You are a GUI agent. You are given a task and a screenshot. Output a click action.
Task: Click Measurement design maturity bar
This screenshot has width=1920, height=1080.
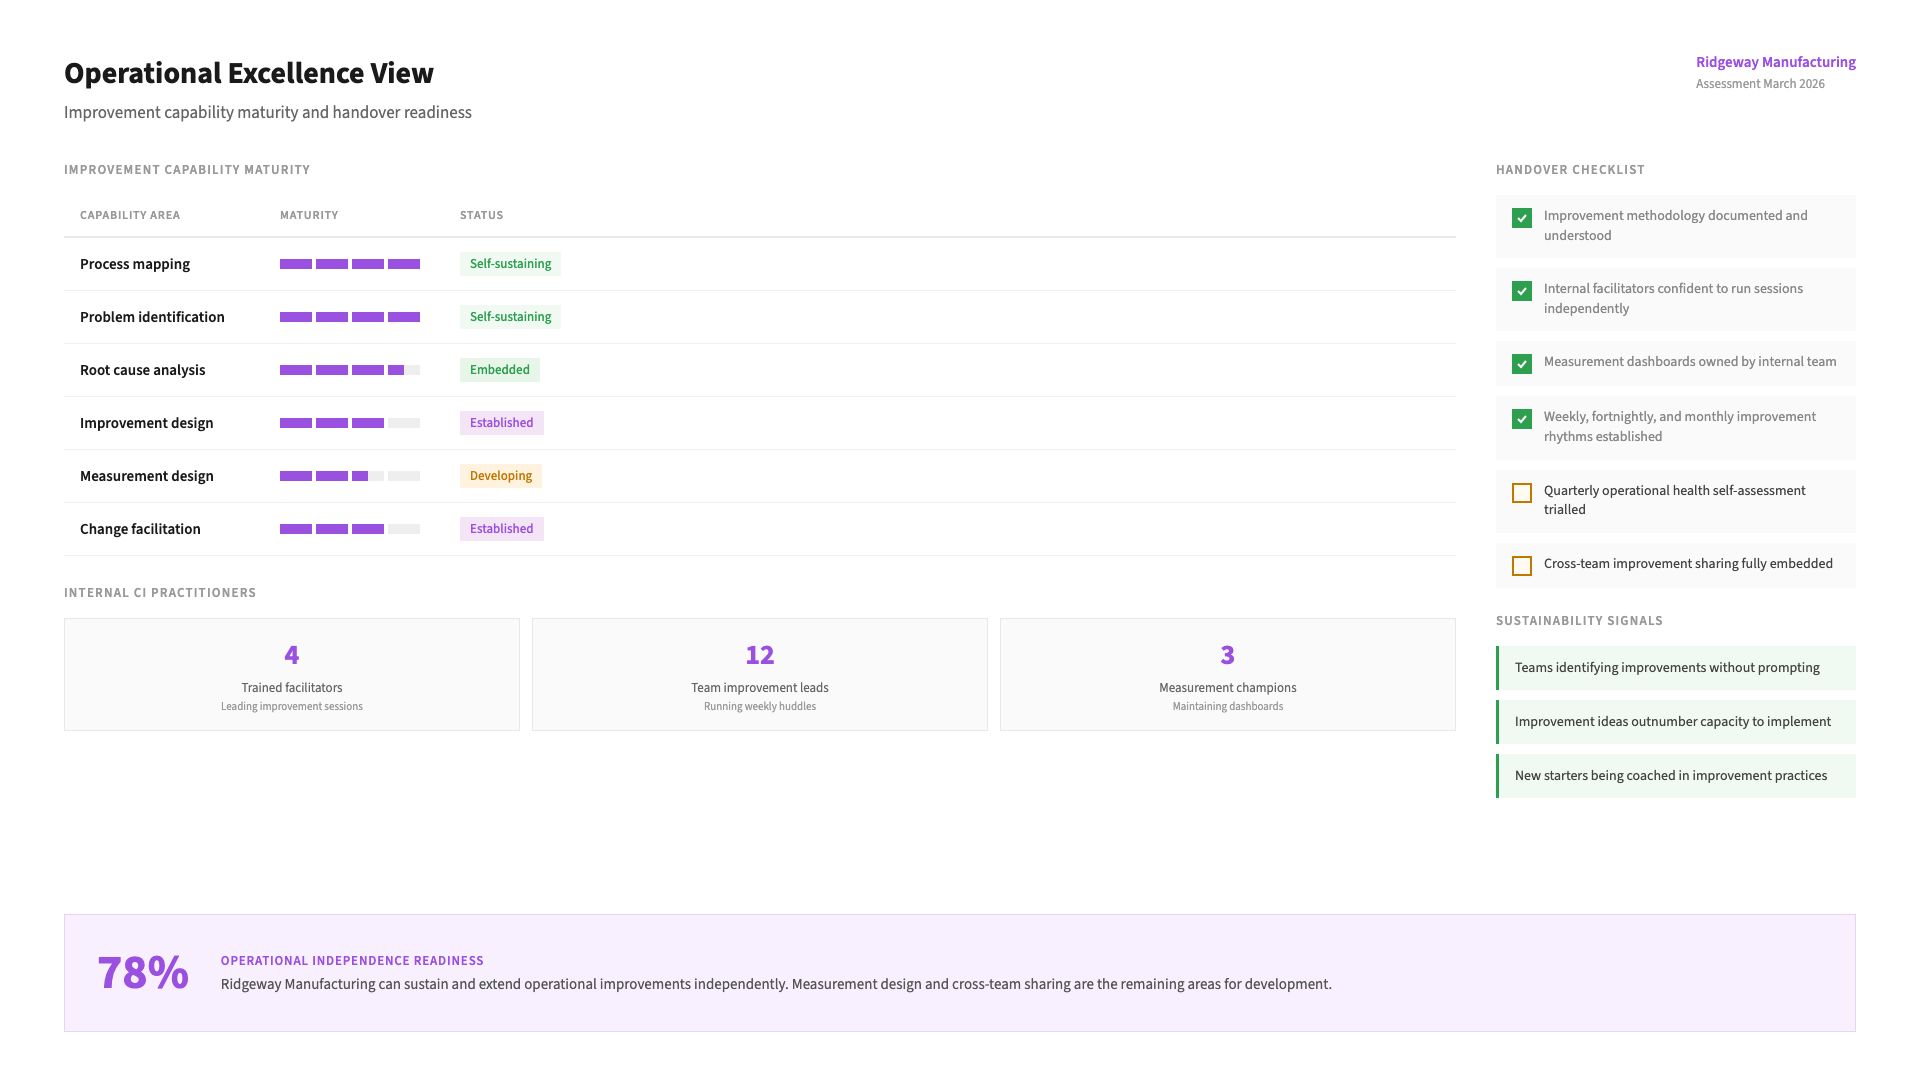[x=349, y=476]
